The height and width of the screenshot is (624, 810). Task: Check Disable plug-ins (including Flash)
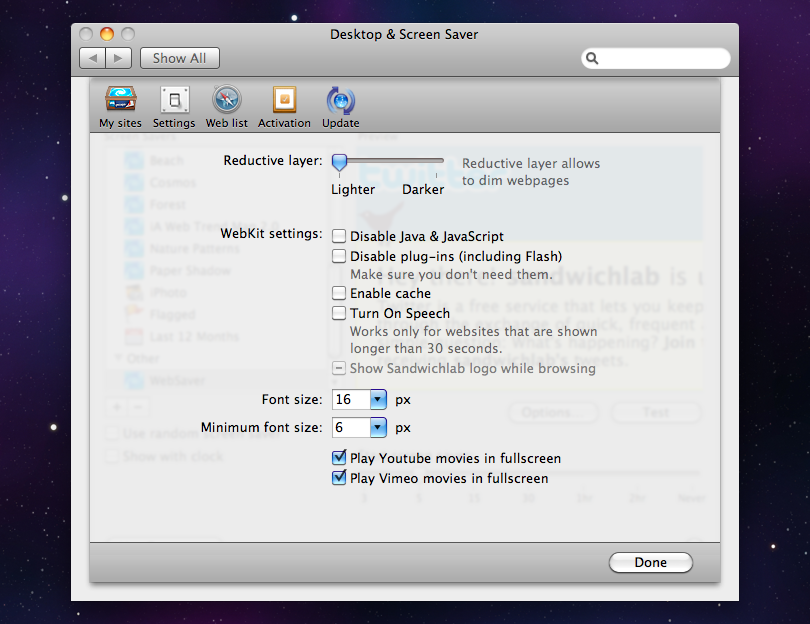(340, 257)
